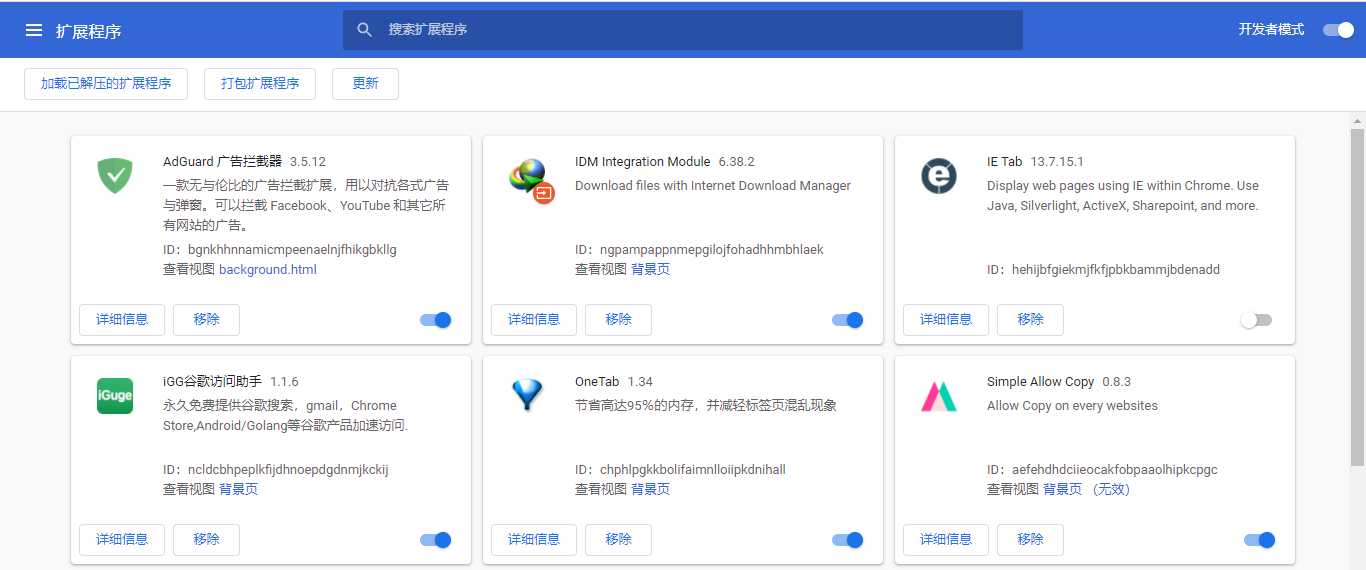The image size is (1366, 570).
Task: Open IDM 背景页 link
Action: 651,270
